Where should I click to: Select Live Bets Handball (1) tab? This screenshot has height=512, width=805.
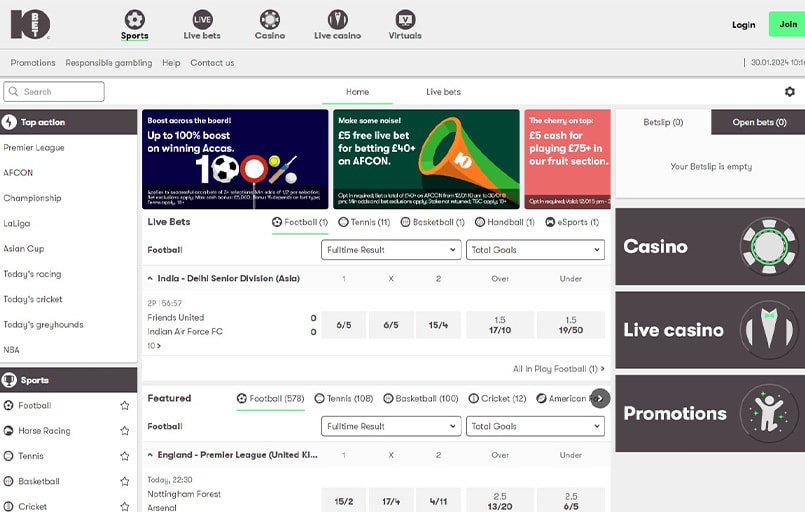[505, 222]
